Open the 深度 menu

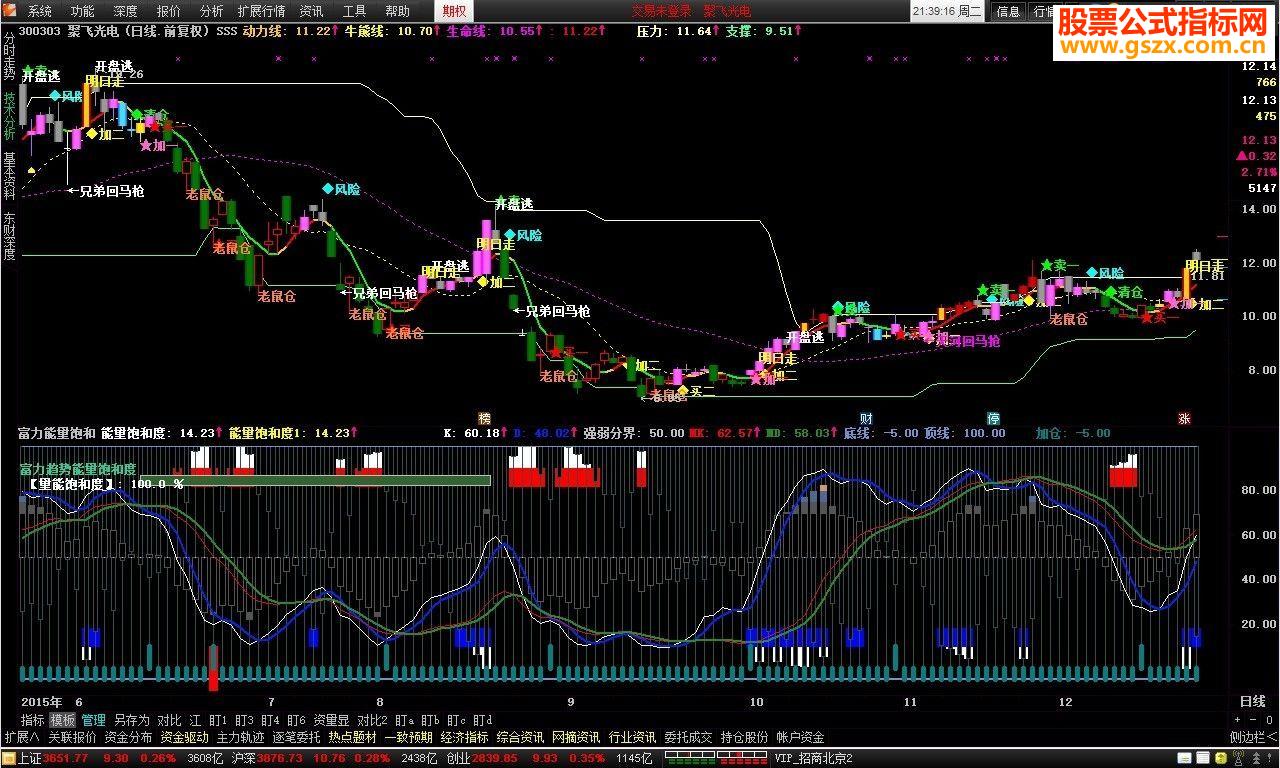[126, 11]
